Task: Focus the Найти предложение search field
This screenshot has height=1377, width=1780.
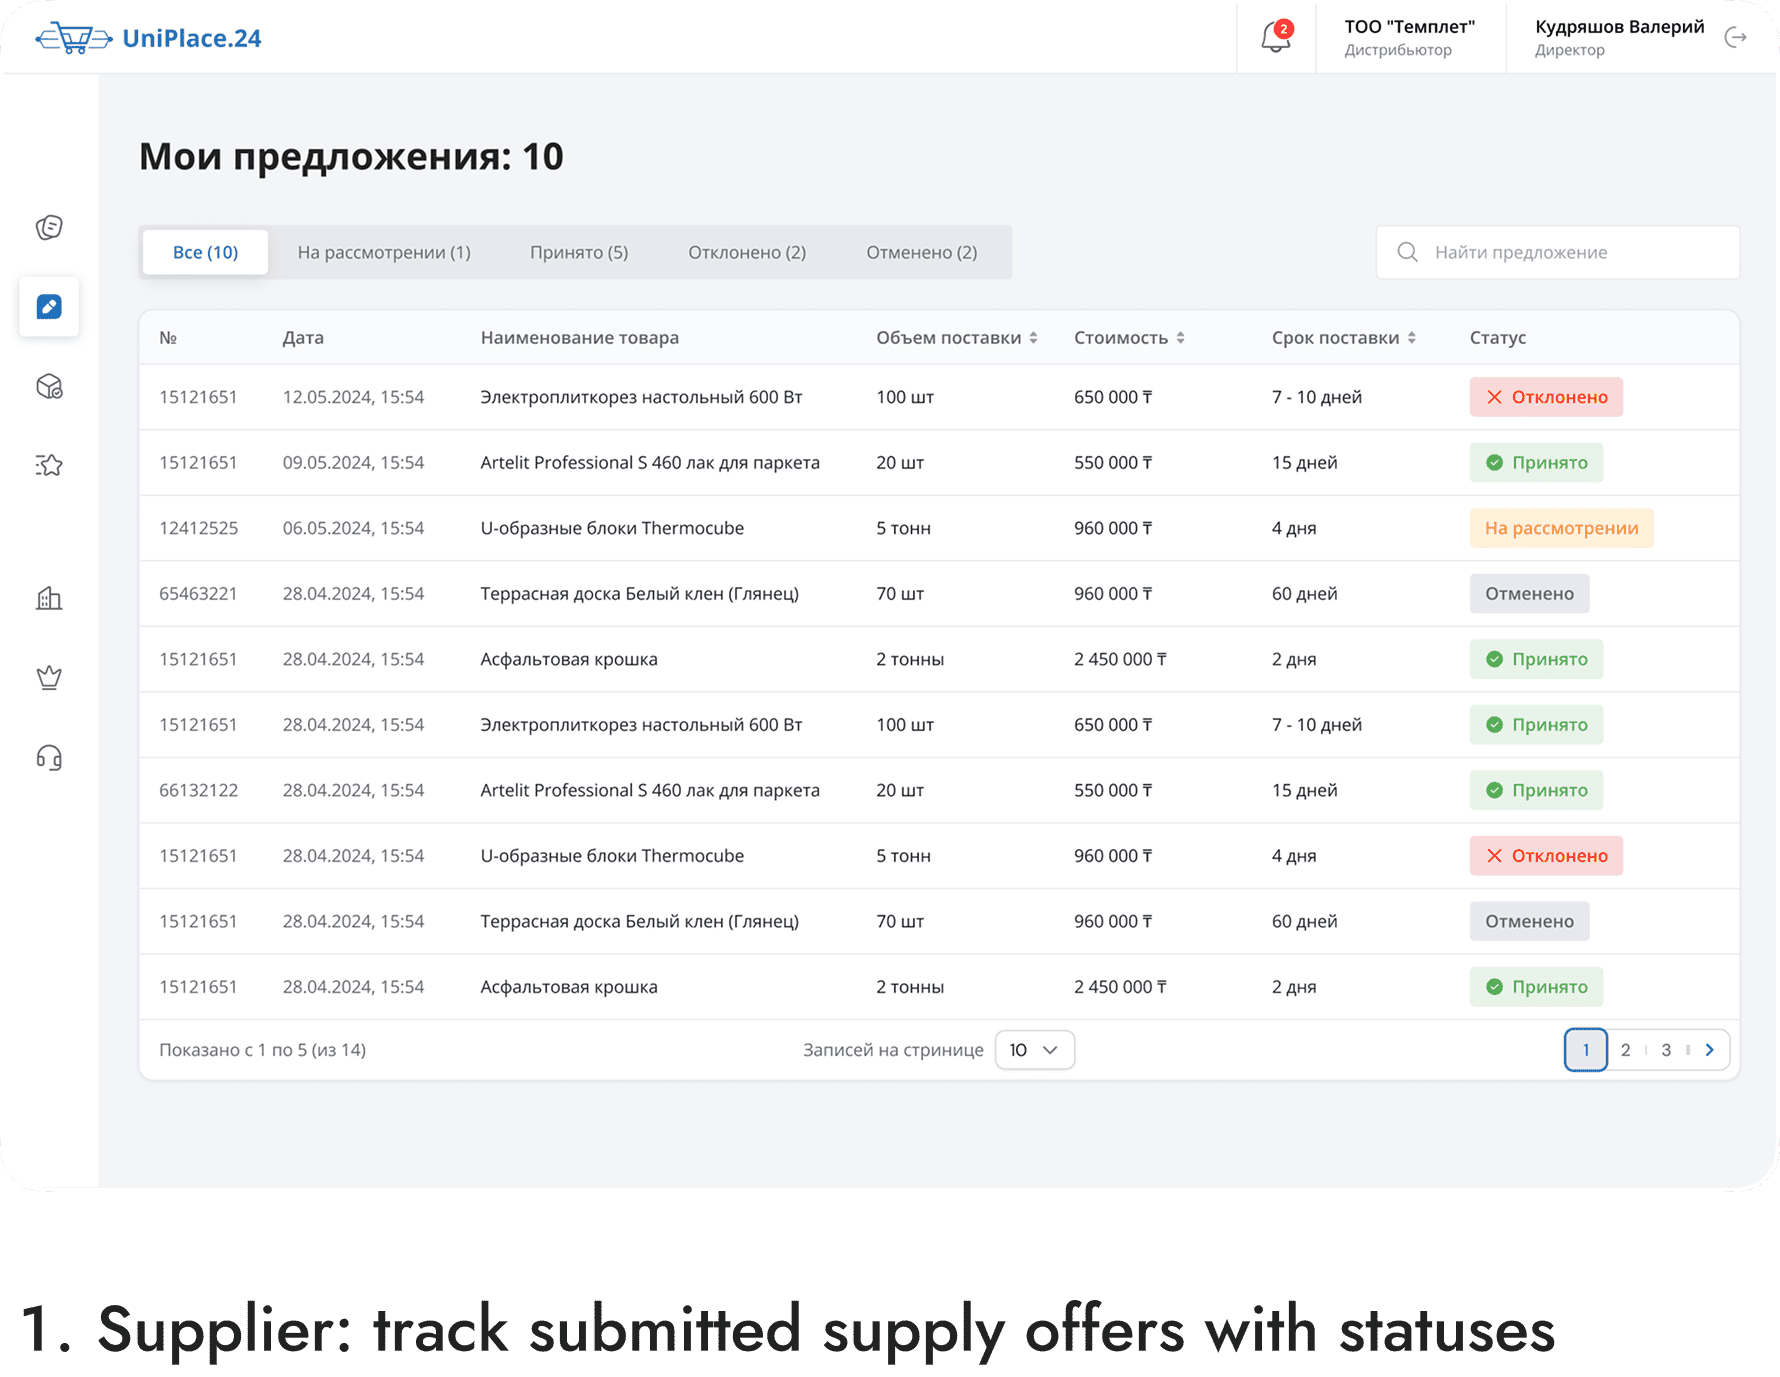Action: tap(1558, 252)
